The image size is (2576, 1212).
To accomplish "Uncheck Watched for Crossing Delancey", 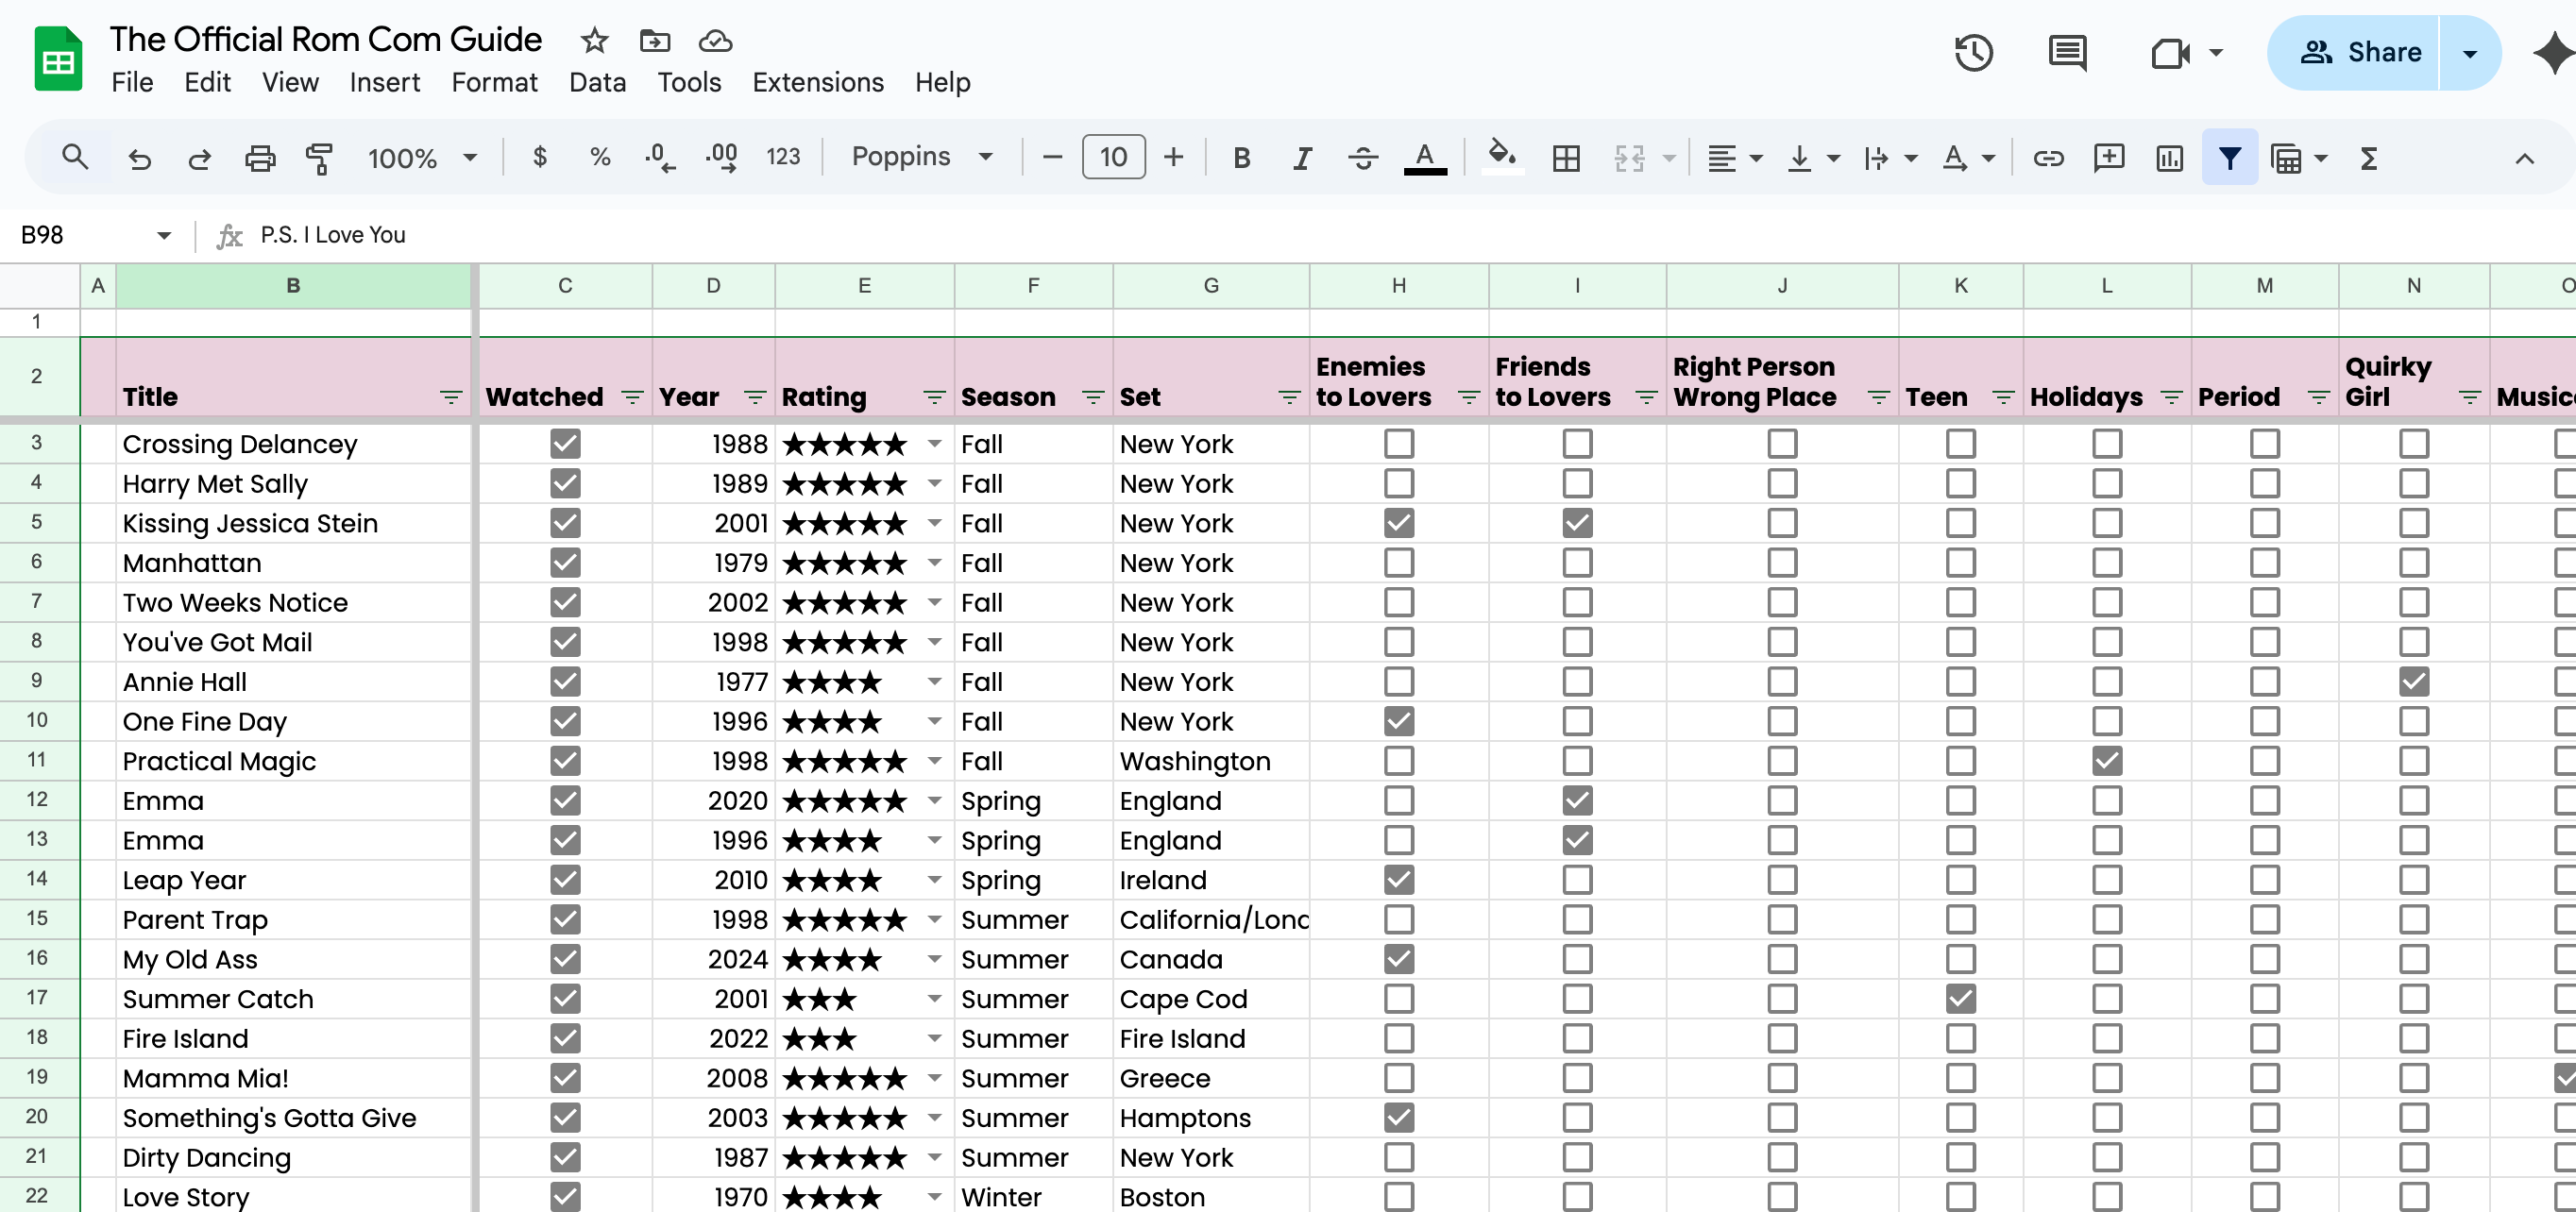I will (565, 443).
